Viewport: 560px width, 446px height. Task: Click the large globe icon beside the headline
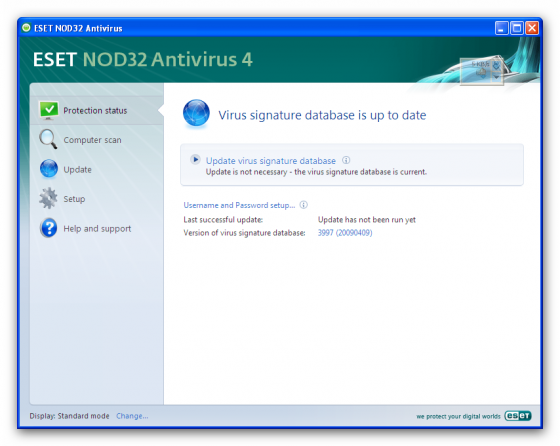point(196,113)
